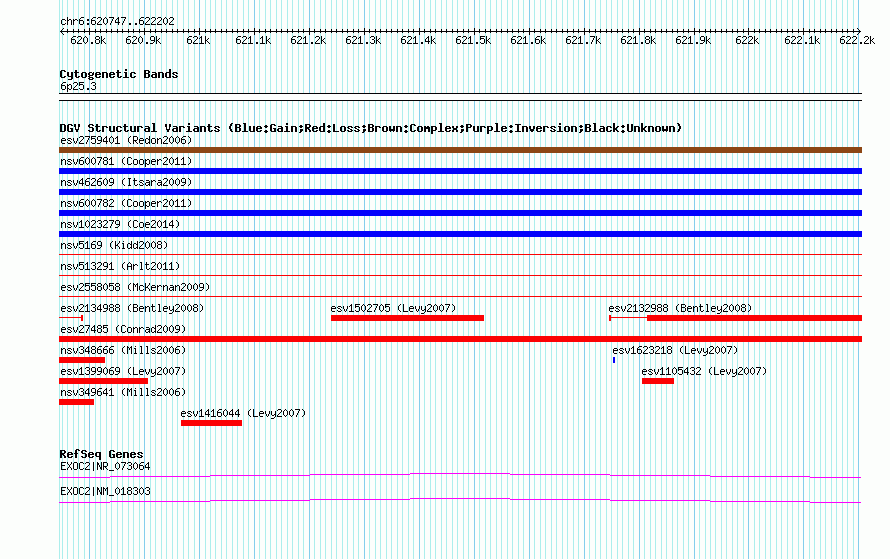890x559 pixels.
Task: Click esv1416044 (Levy2007) label
Action: tap(243, 413)
